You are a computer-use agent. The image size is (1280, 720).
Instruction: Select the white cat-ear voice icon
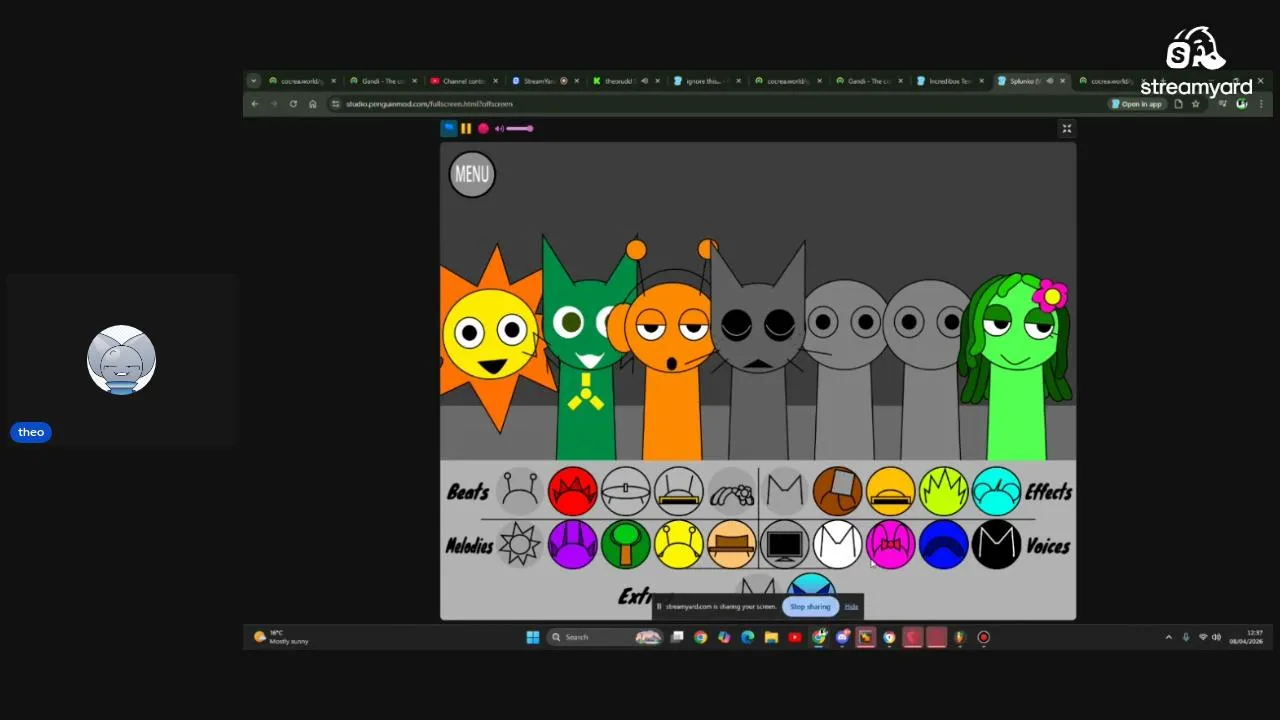(x=838, y=545)
